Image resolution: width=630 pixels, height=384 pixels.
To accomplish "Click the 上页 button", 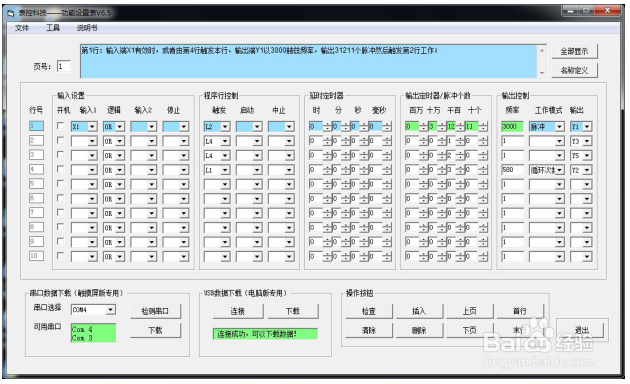I will tap(470, 311).
